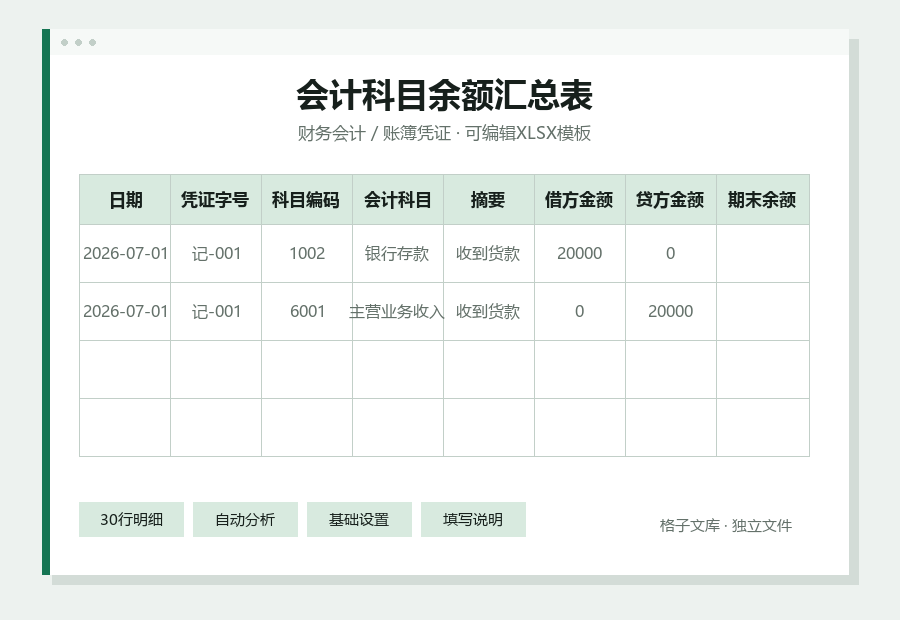Click 记-001 in the 1002 row
The image size is (900, 620).
[216, 254]
